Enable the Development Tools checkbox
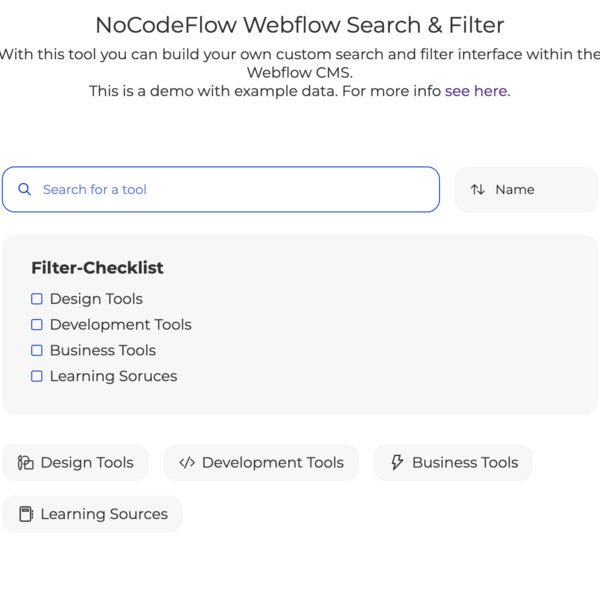 point(37,325)
